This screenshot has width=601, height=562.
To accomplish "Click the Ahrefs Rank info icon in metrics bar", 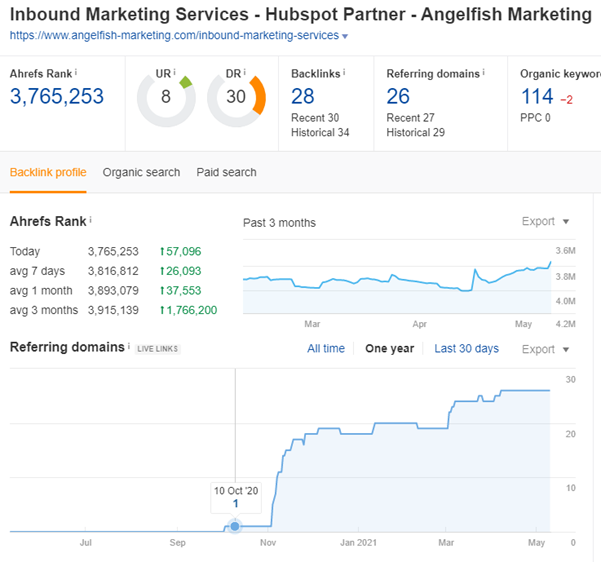I will [76, 72].
